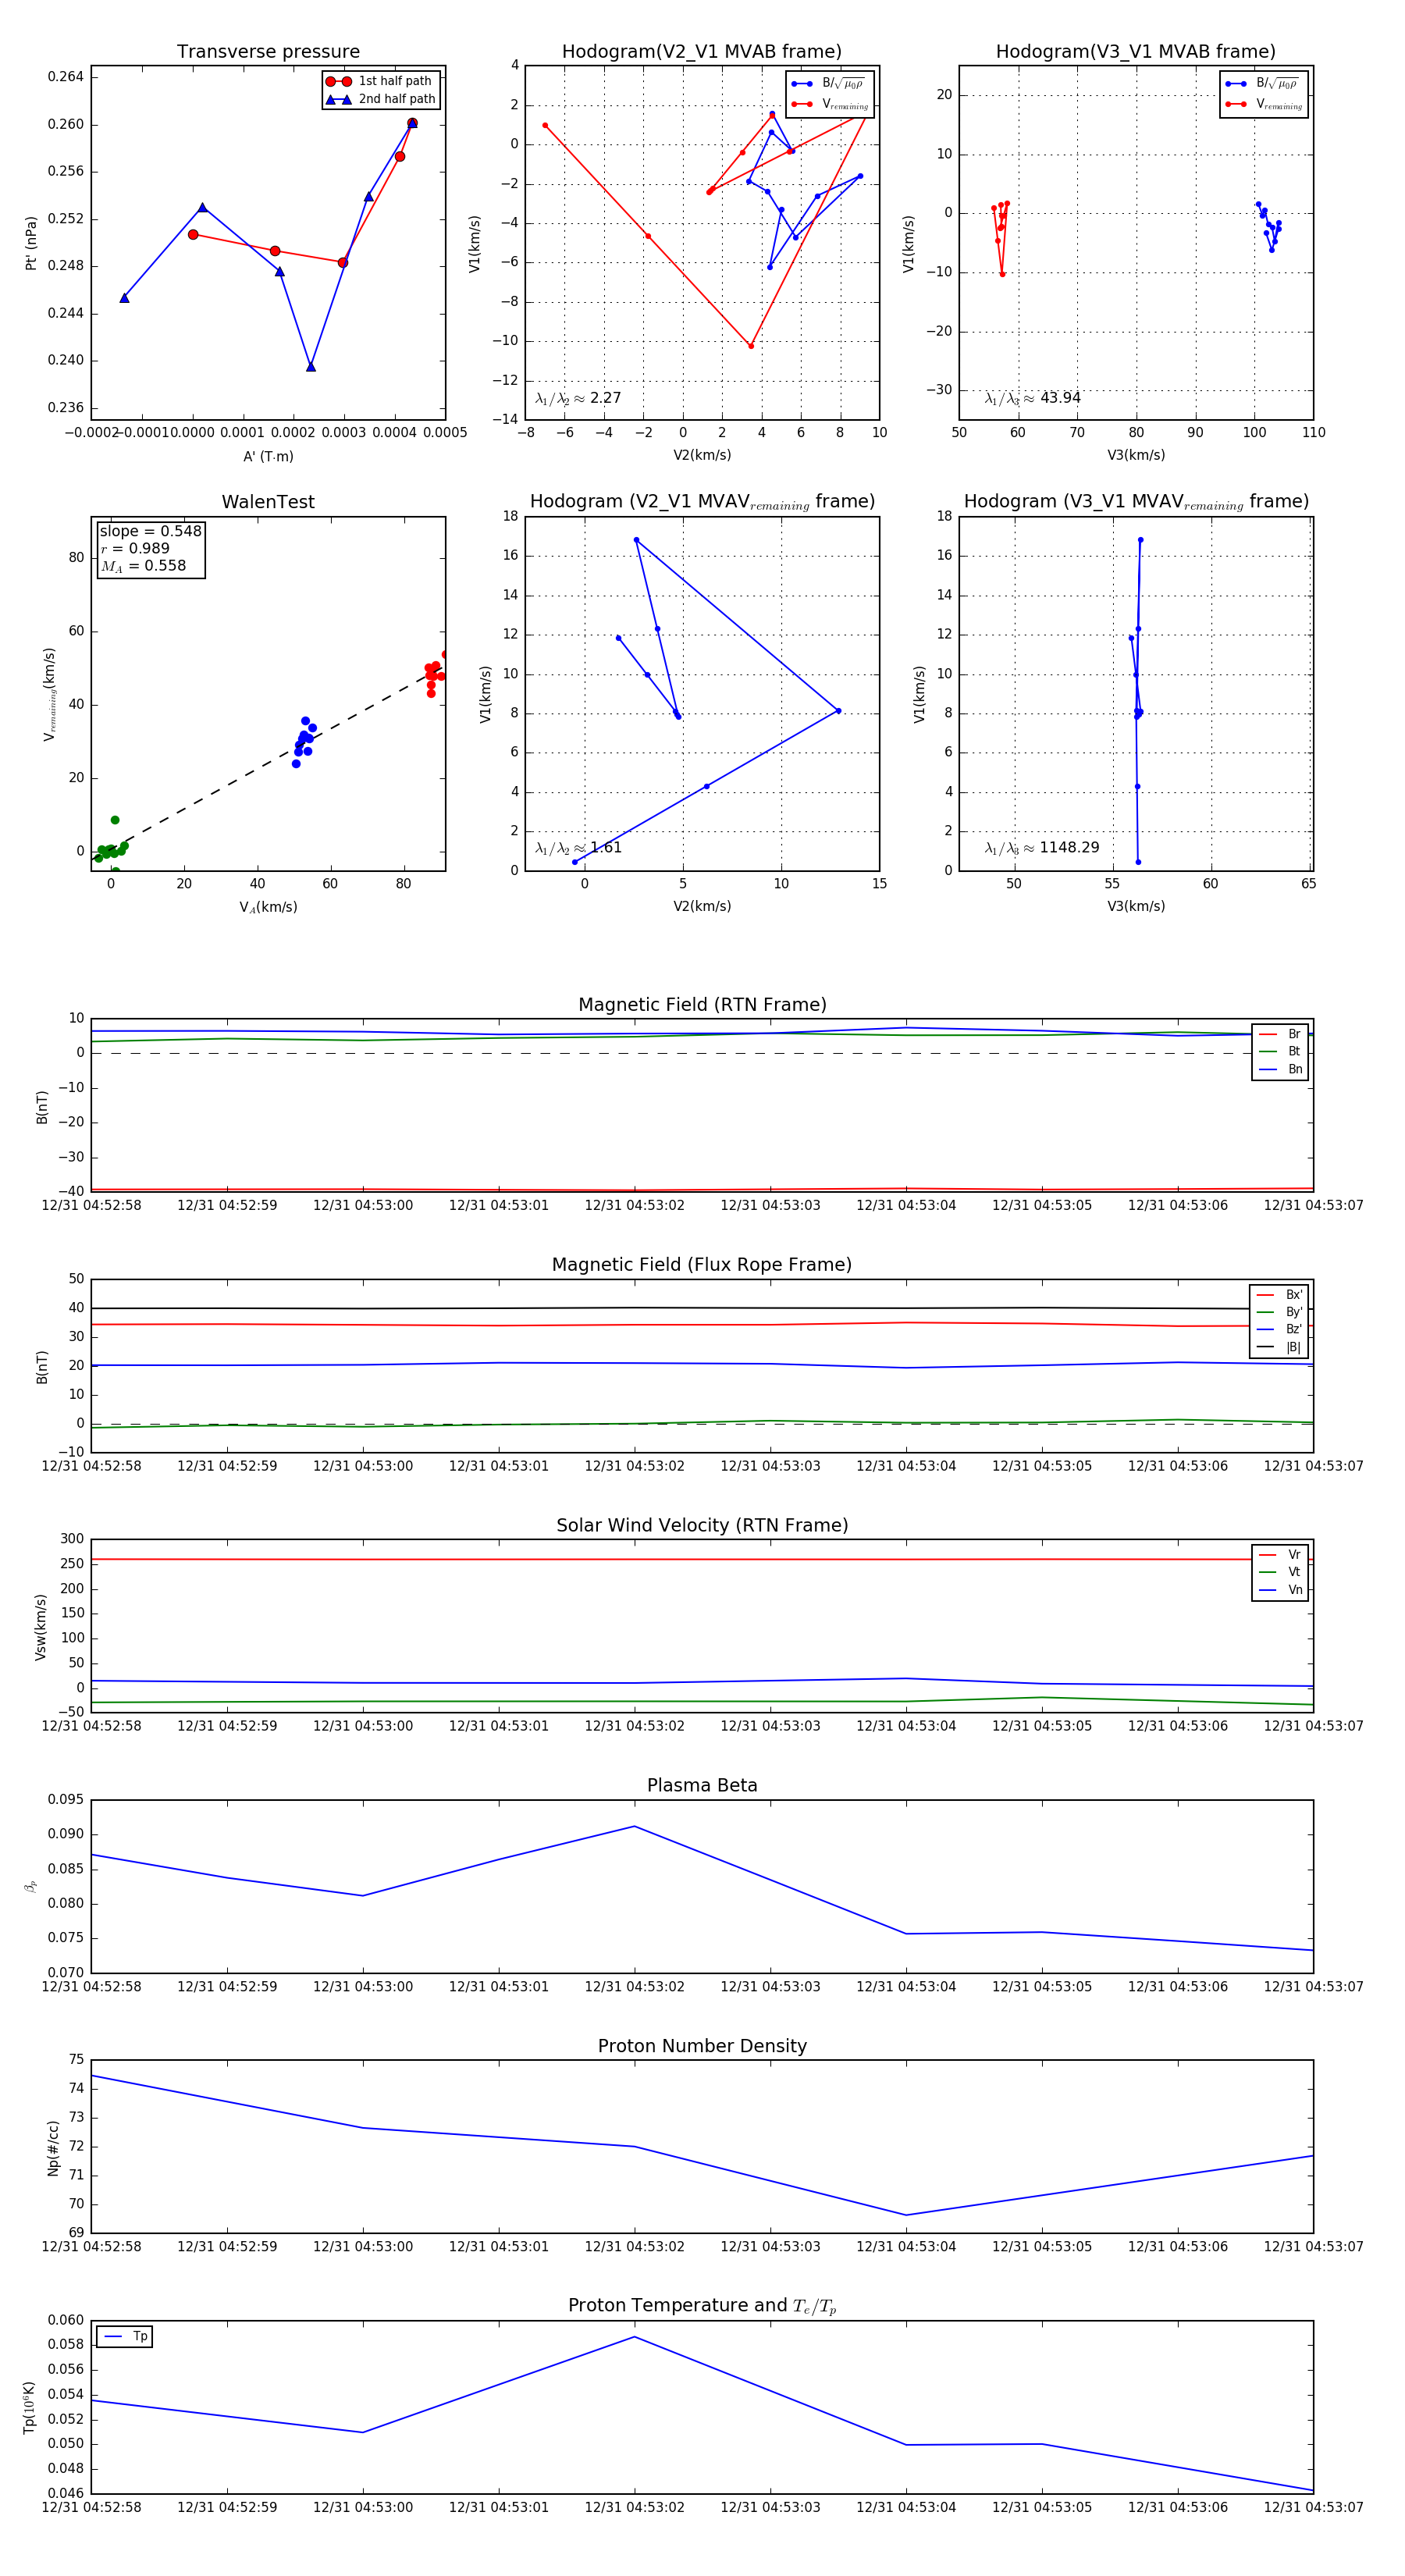The height and width of the screenshot is (2576, 1405).
Task: Click the "Plasma Beta" plot title
Action: point(702,1786)
